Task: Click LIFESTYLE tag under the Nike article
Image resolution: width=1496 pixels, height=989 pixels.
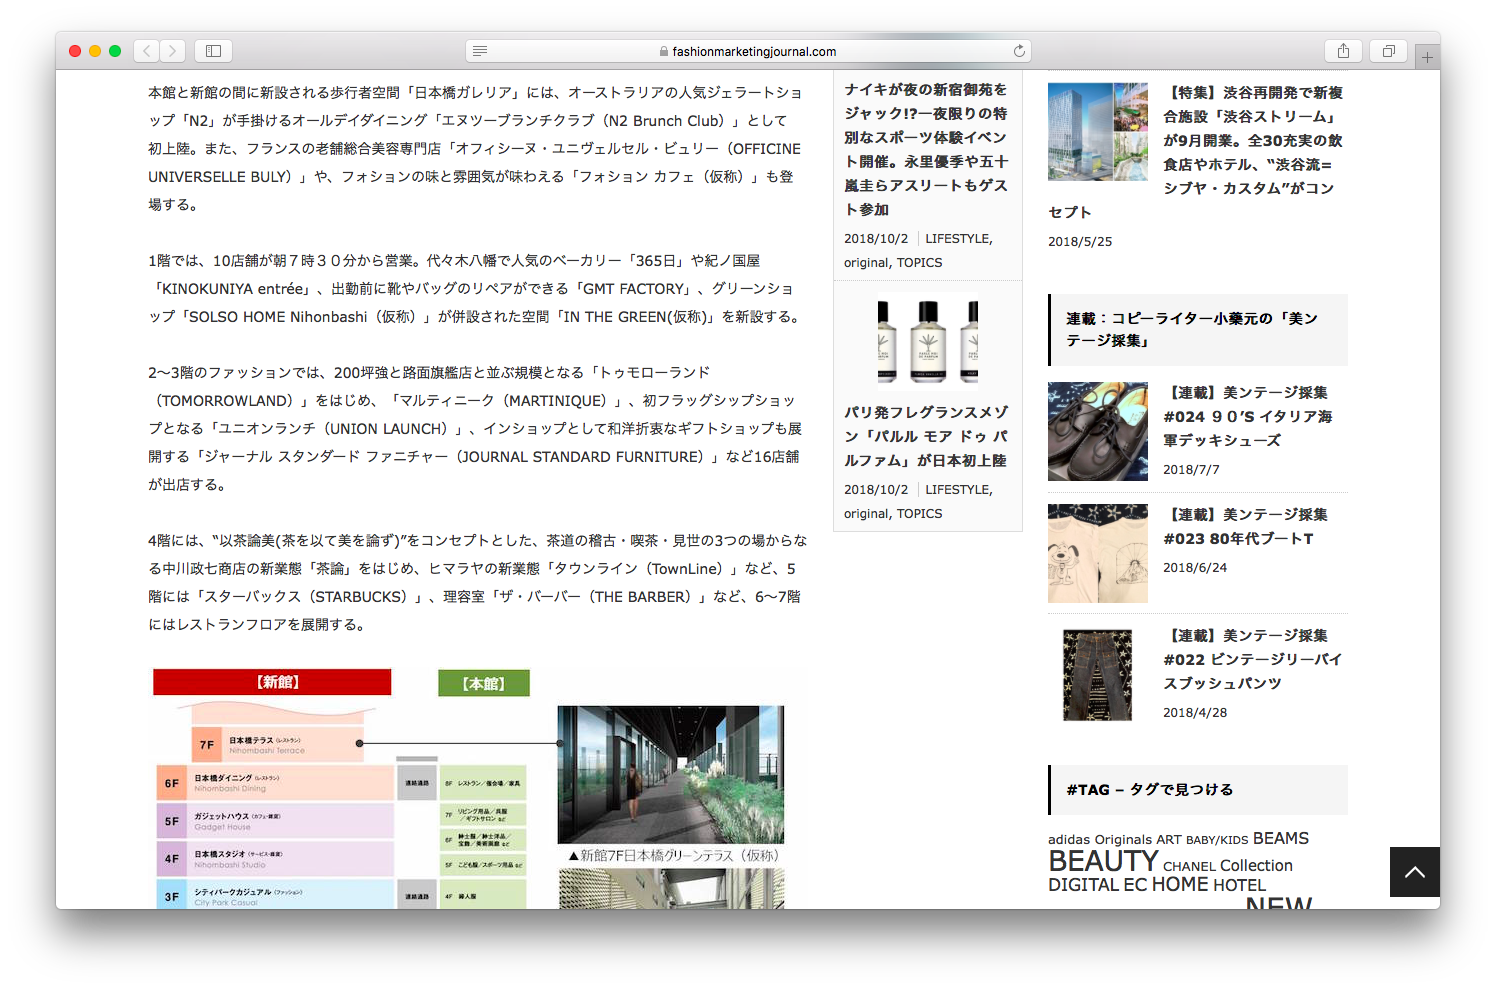Action: tap(956, 238)
